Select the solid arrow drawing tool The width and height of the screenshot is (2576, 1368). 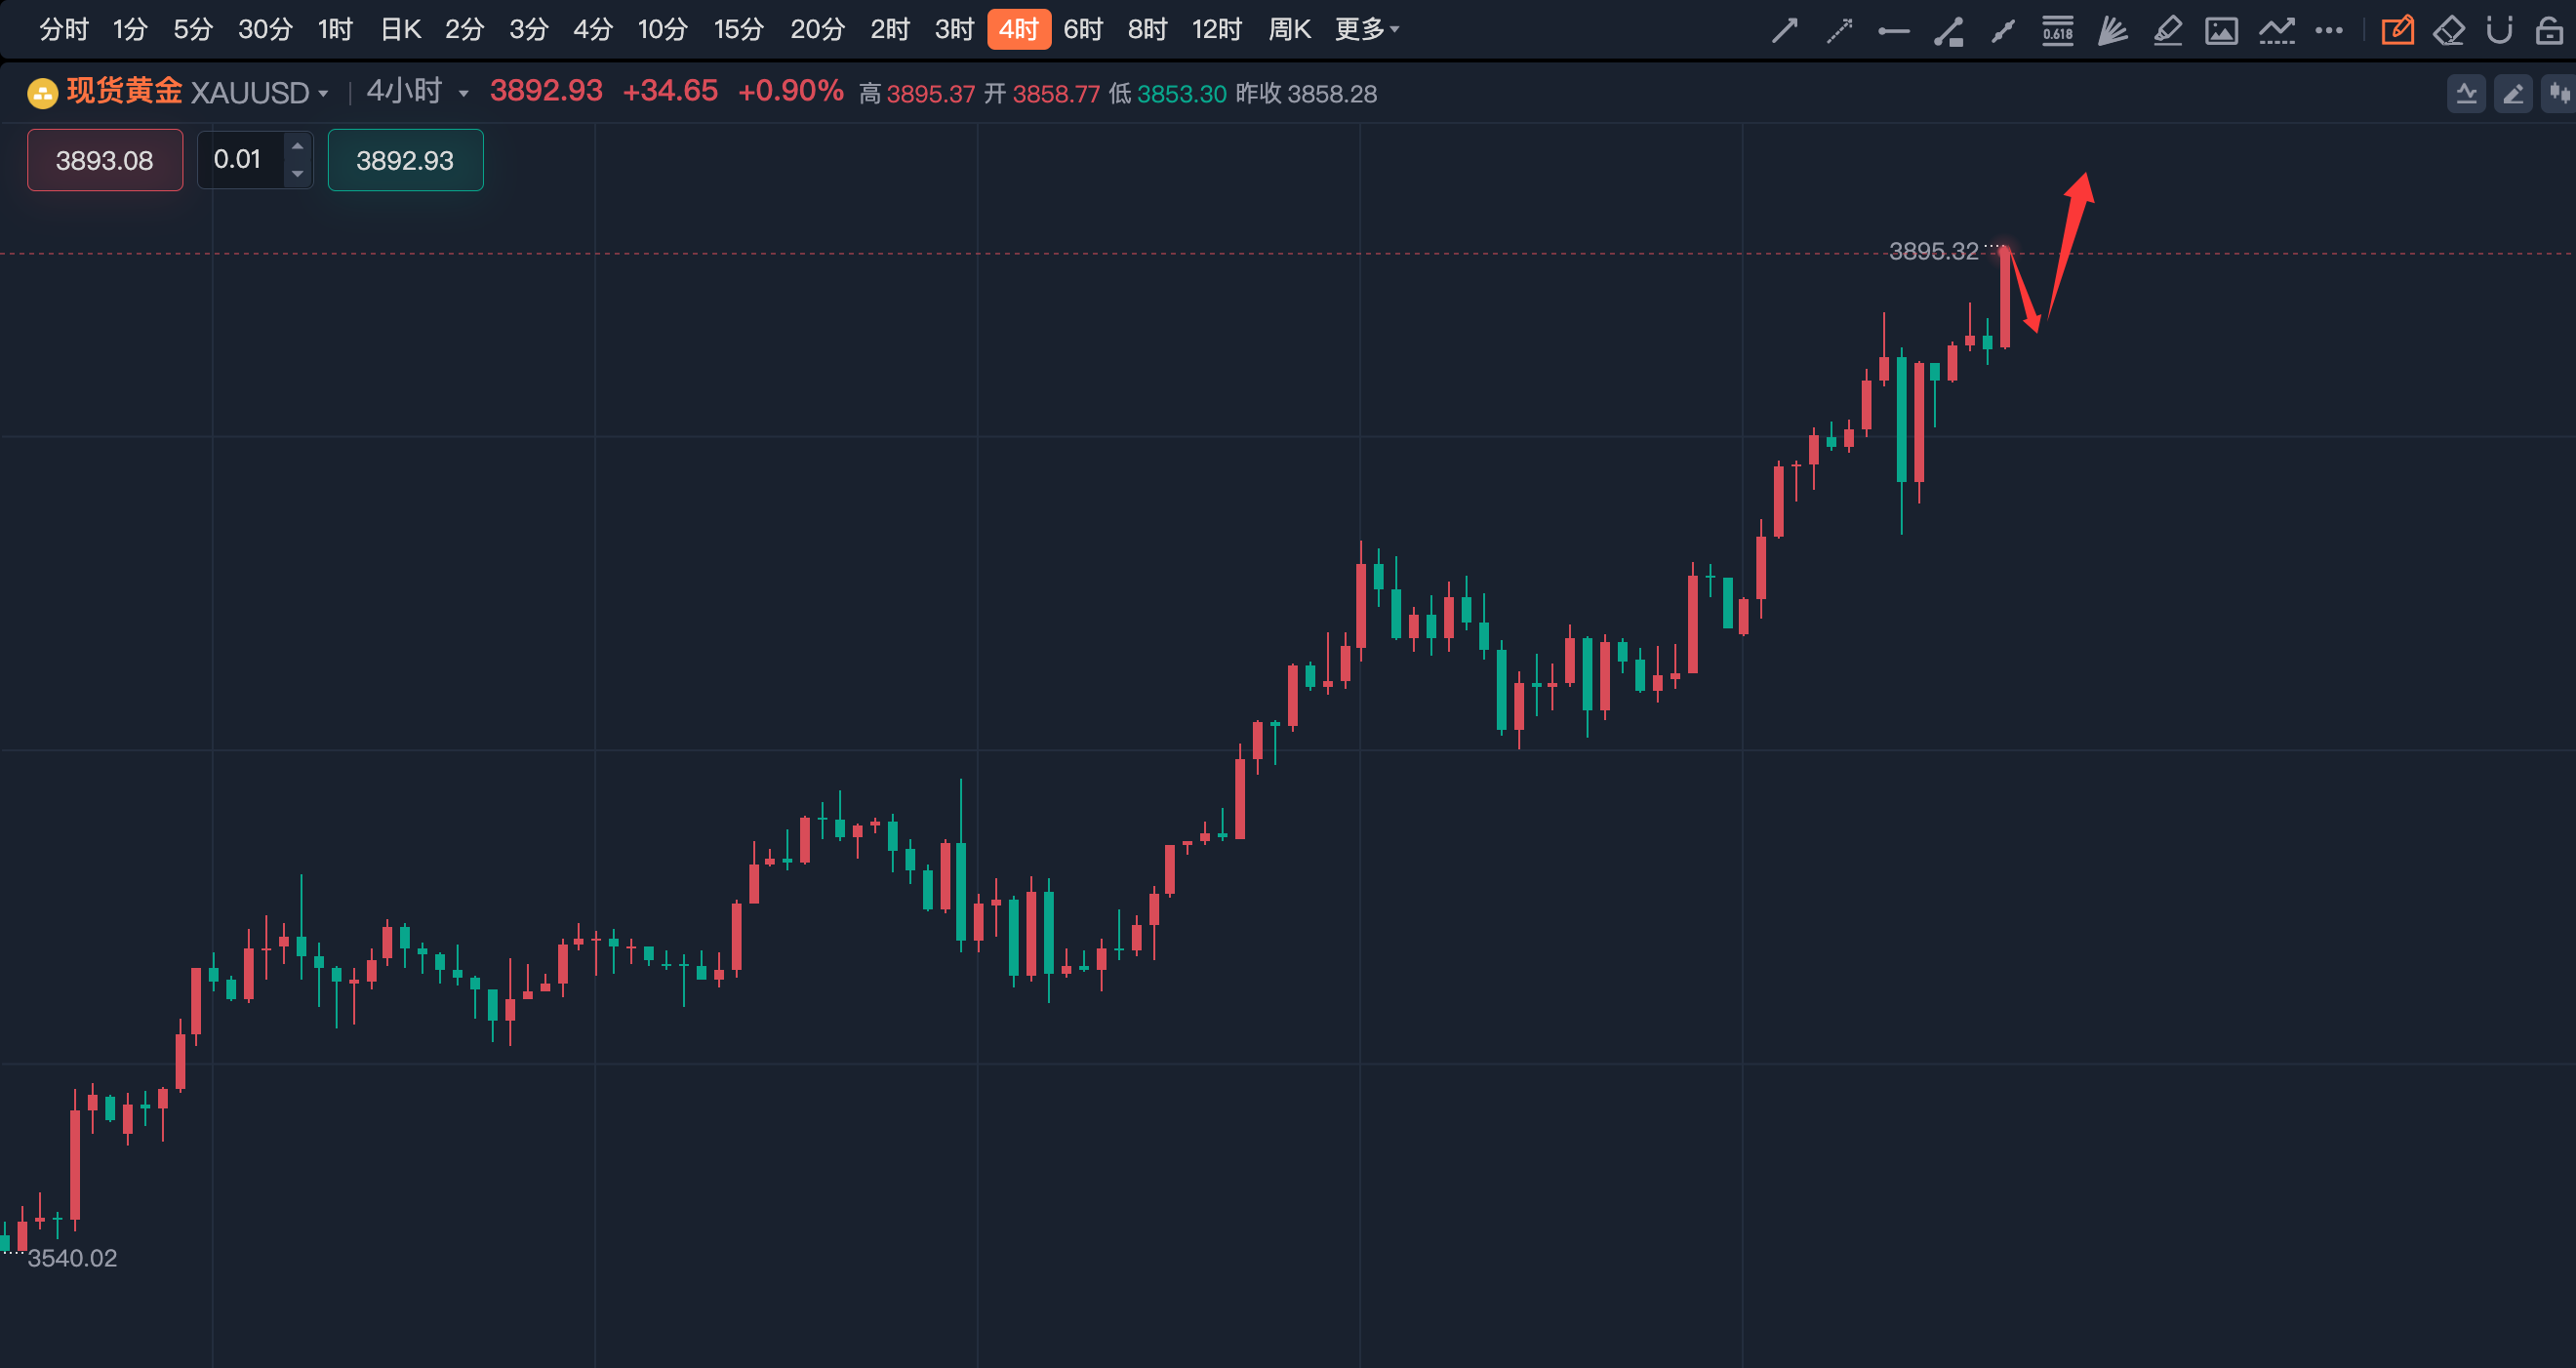(1785, 31)
